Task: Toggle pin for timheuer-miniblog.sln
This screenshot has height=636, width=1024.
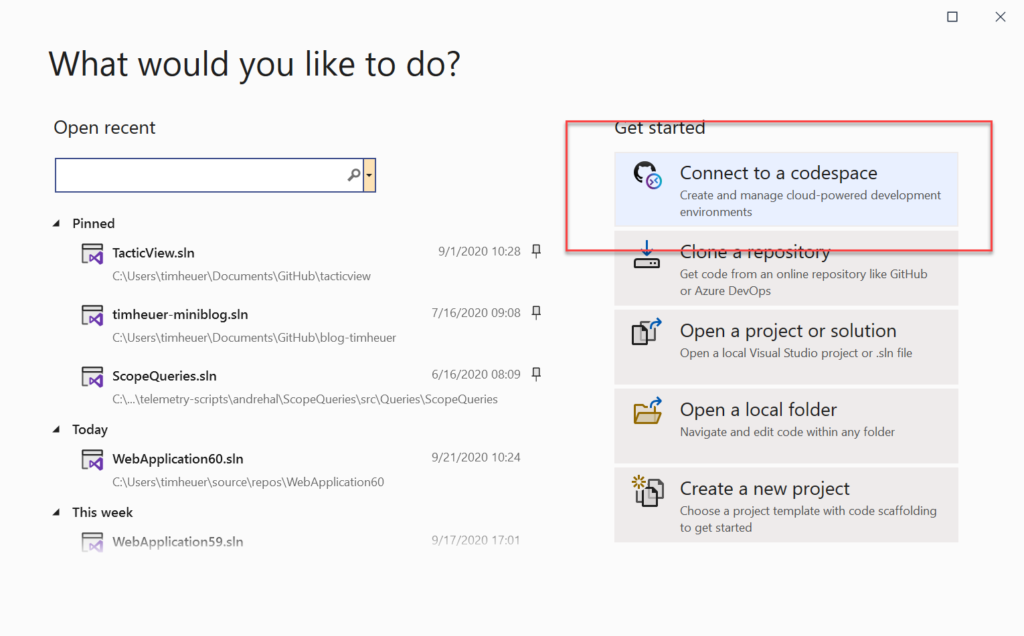Action: coord(536,313)
